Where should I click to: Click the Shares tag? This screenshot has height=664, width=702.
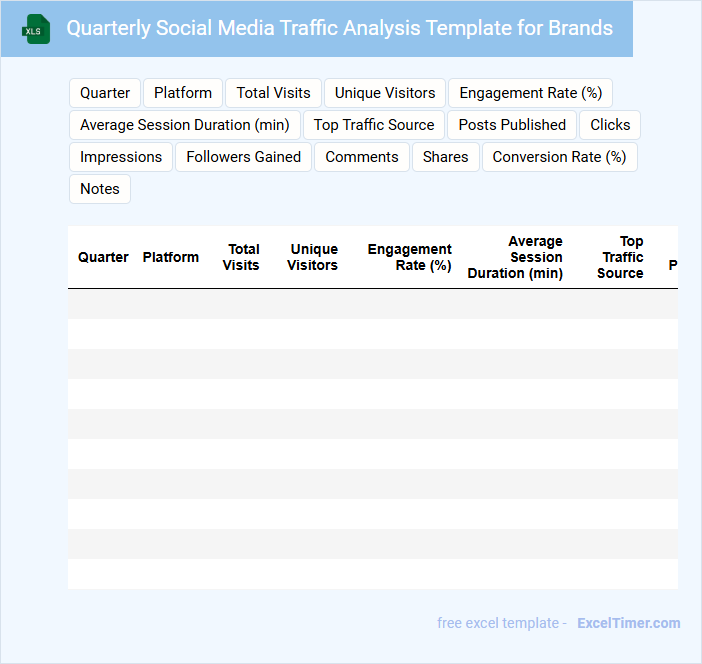(x=445, y=157)
